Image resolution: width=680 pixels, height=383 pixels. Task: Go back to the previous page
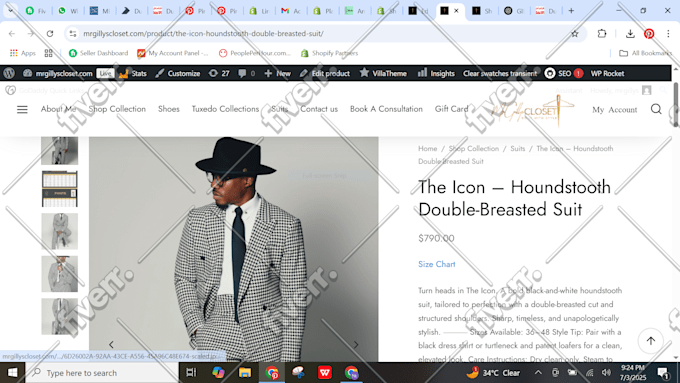point(12,33)
